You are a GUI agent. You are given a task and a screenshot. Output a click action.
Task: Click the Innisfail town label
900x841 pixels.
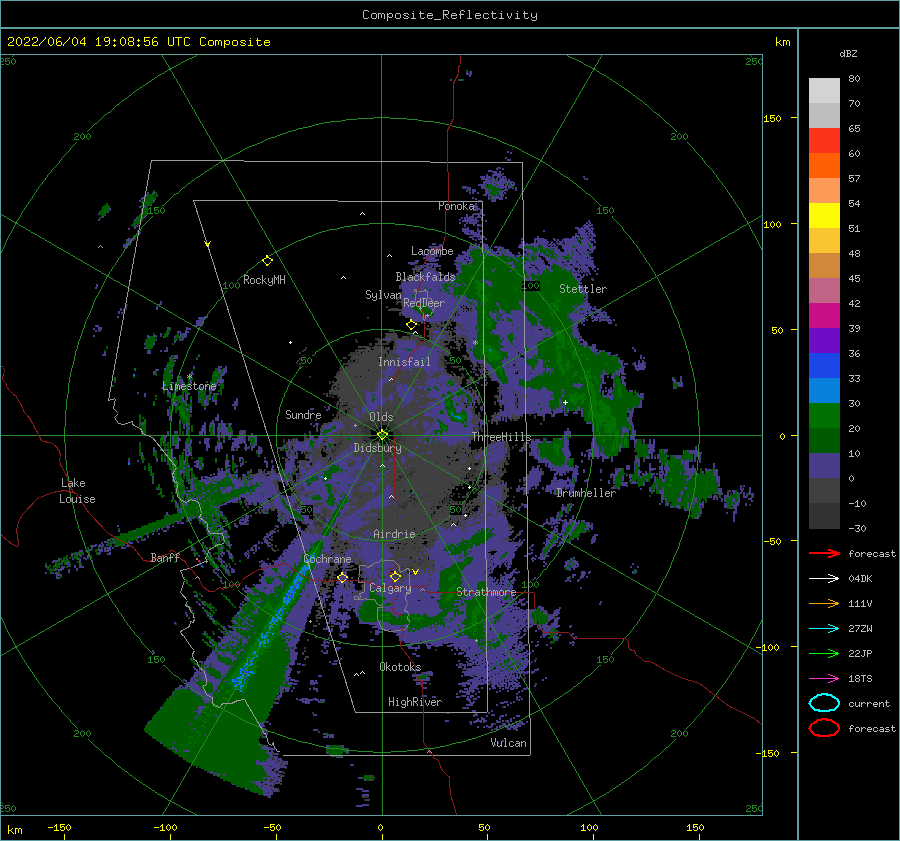404,362
